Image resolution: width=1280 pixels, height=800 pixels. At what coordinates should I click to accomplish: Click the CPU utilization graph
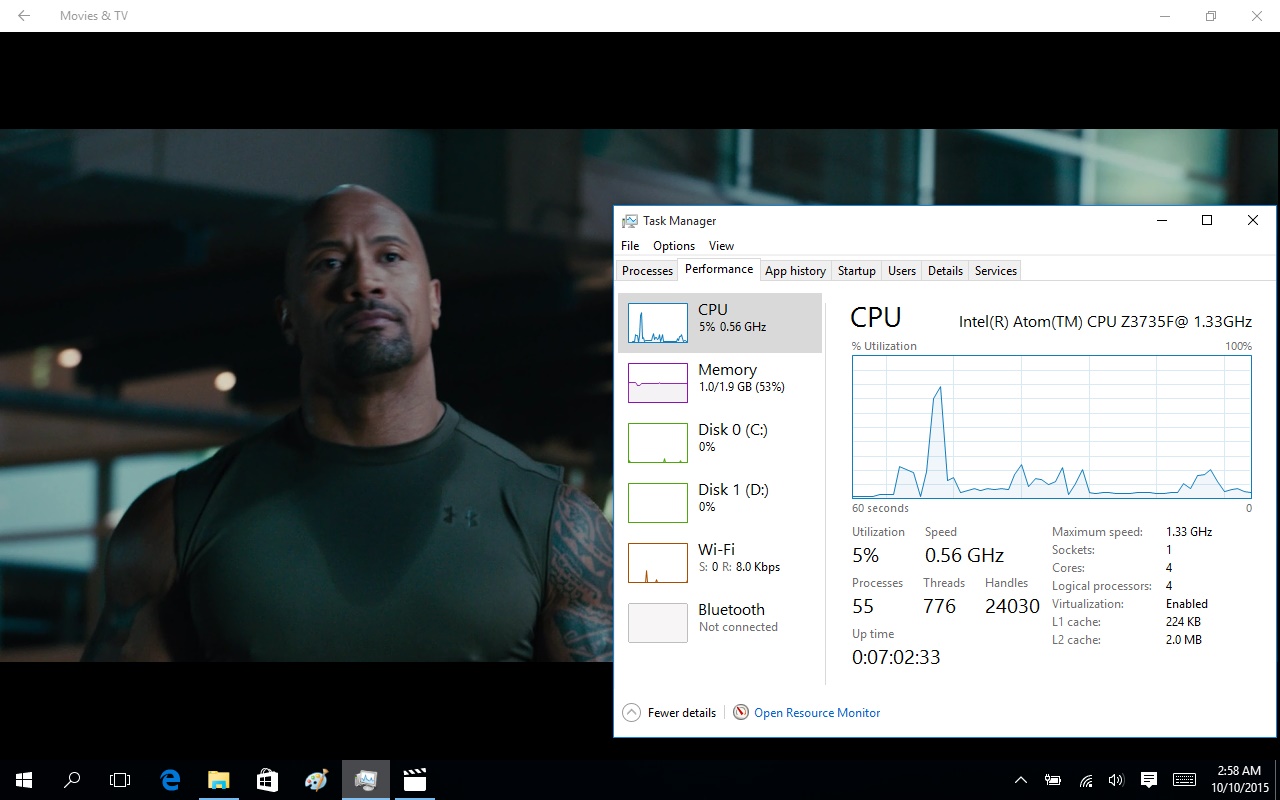tap(1051, 427)
